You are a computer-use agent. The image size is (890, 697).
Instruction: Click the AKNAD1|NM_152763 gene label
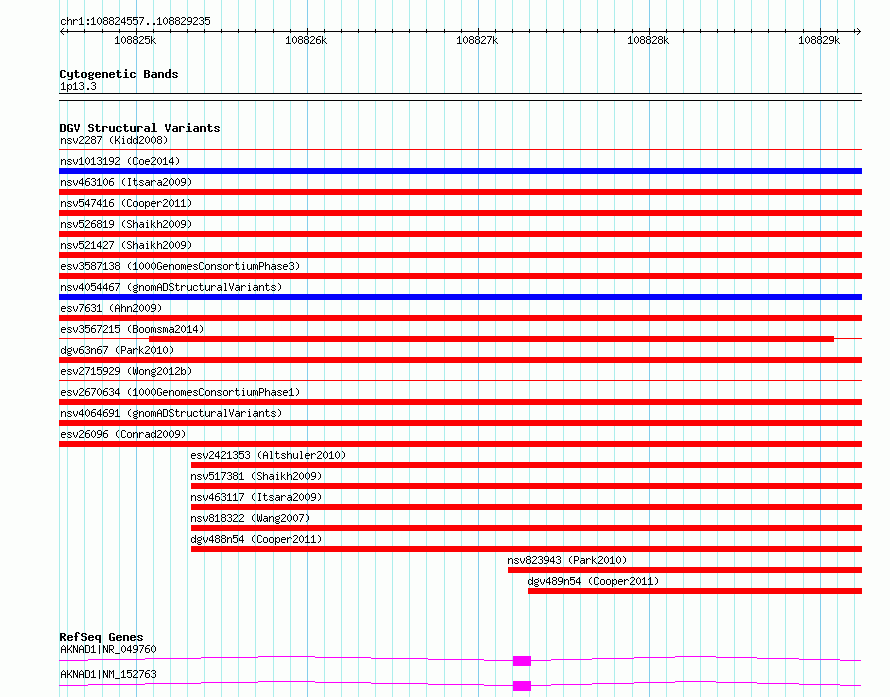(x=108, y=674)
